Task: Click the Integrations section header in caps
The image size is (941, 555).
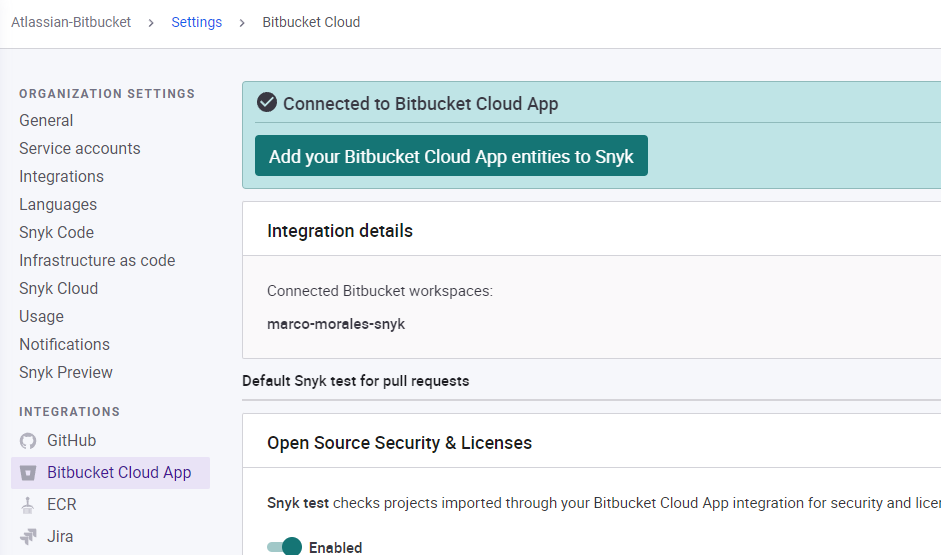Action: 70,412
